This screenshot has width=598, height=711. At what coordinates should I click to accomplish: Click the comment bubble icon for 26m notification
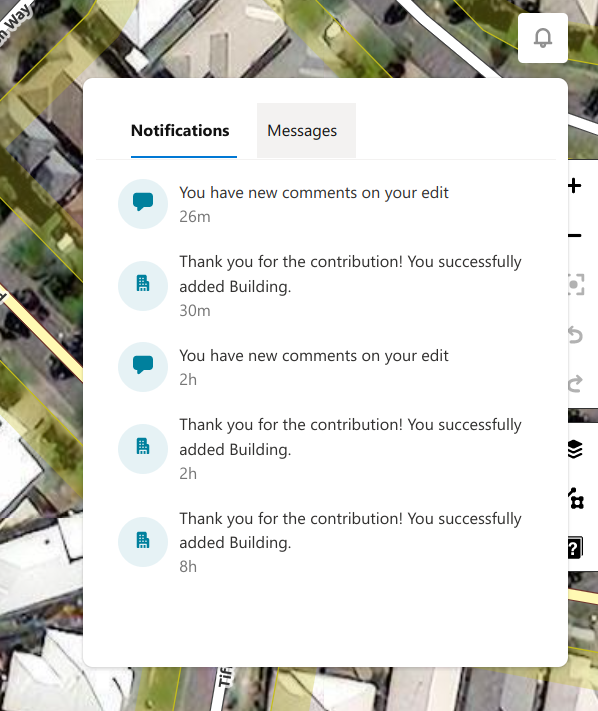[x=143, y=204]
